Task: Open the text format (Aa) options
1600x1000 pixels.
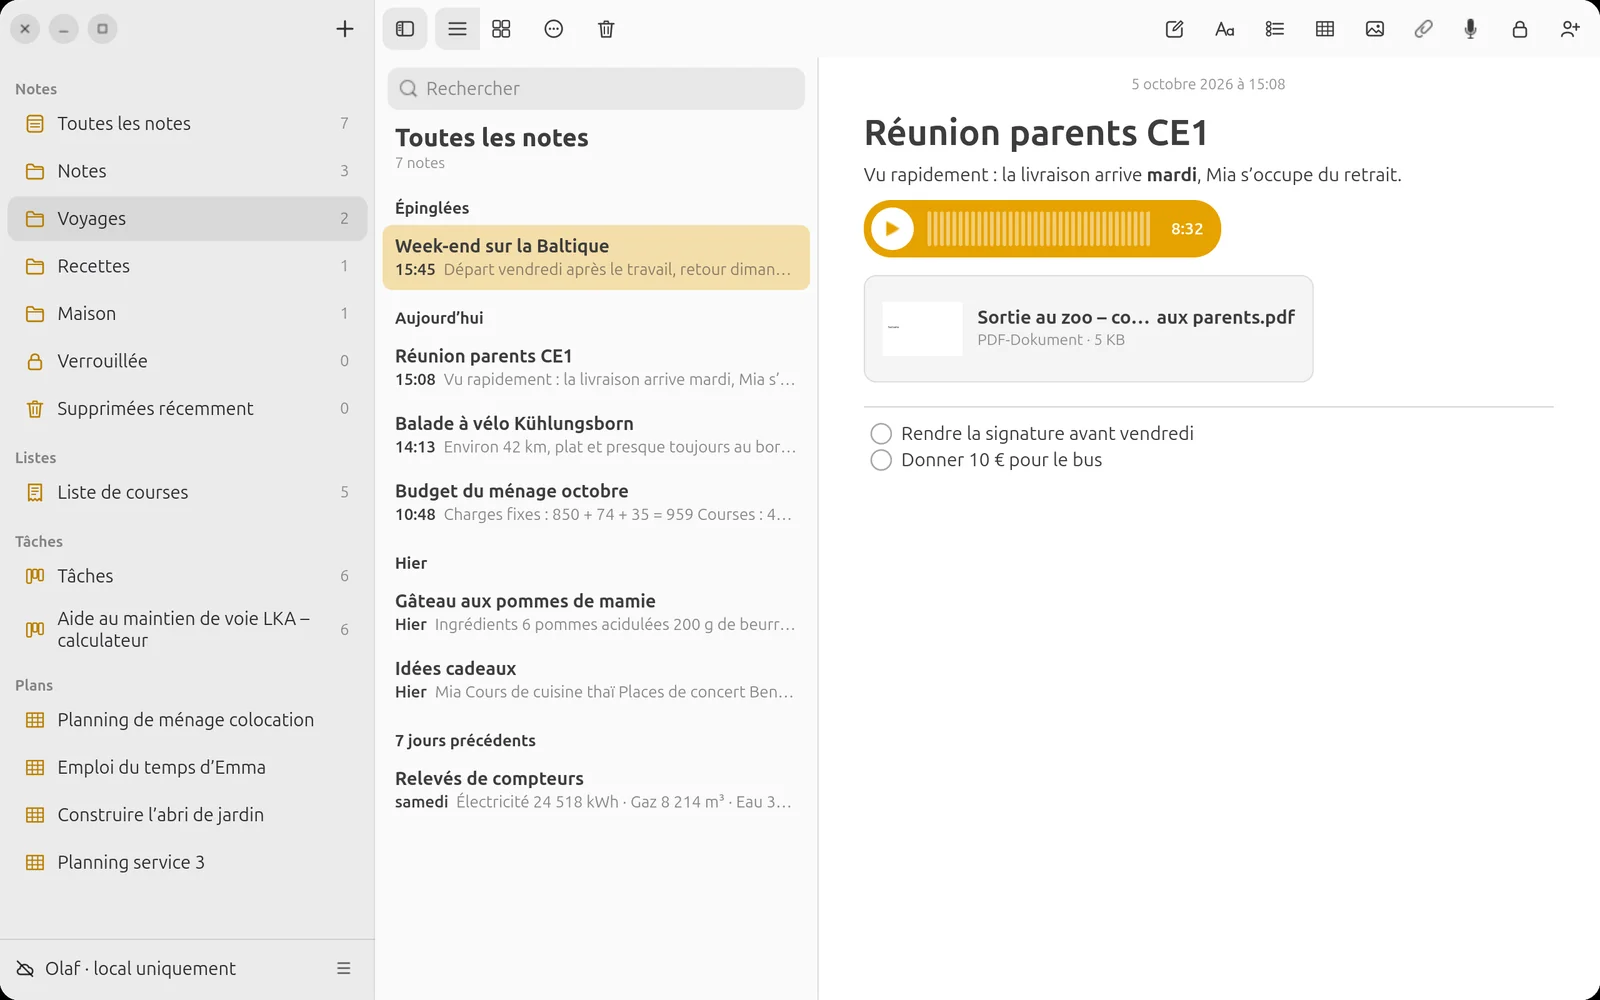Action: 1225,29
